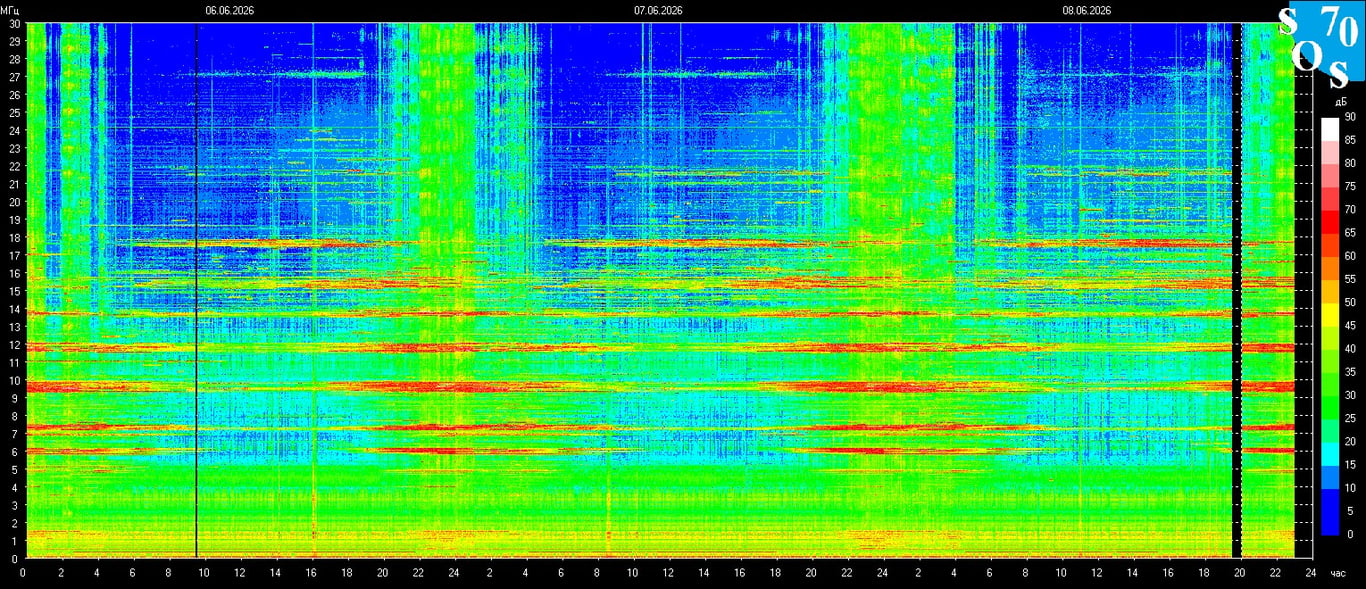
Task: Click the 21 MHz label on frequency axis
Action: click(x=14, y=184)
